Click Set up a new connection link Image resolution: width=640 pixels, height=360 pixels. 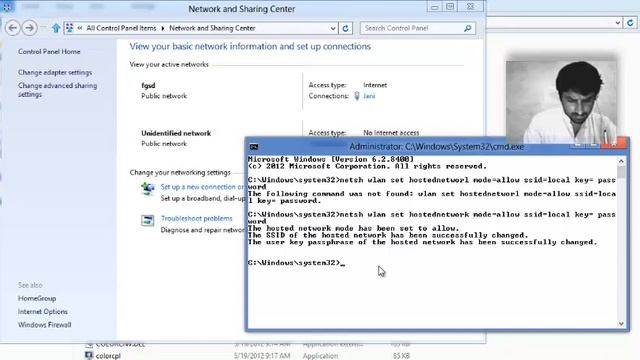point(202,187)
